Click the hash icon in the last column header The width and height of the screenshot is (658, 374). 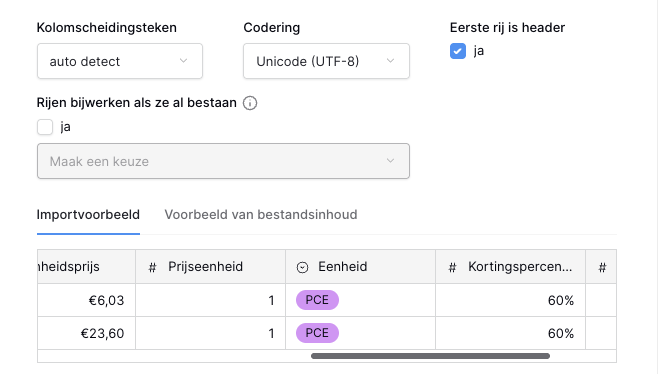602,267
